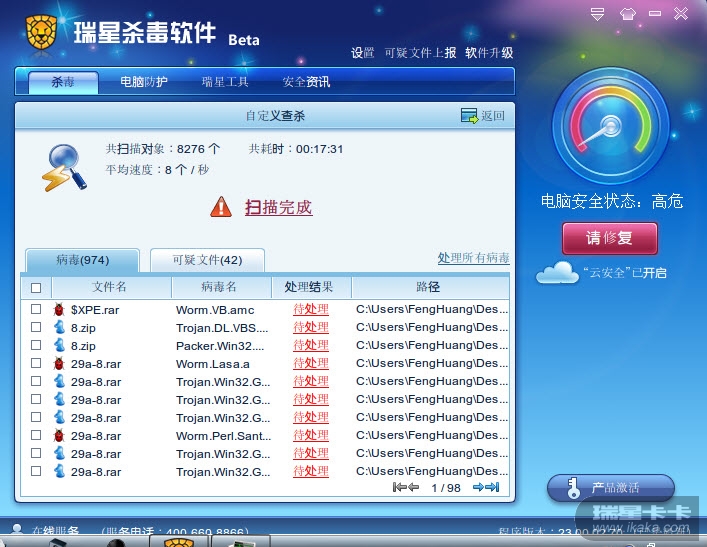Viewport: 707px width, 547px height.
Task: Open the skin changer shirt icon
Action: (628, 14)
